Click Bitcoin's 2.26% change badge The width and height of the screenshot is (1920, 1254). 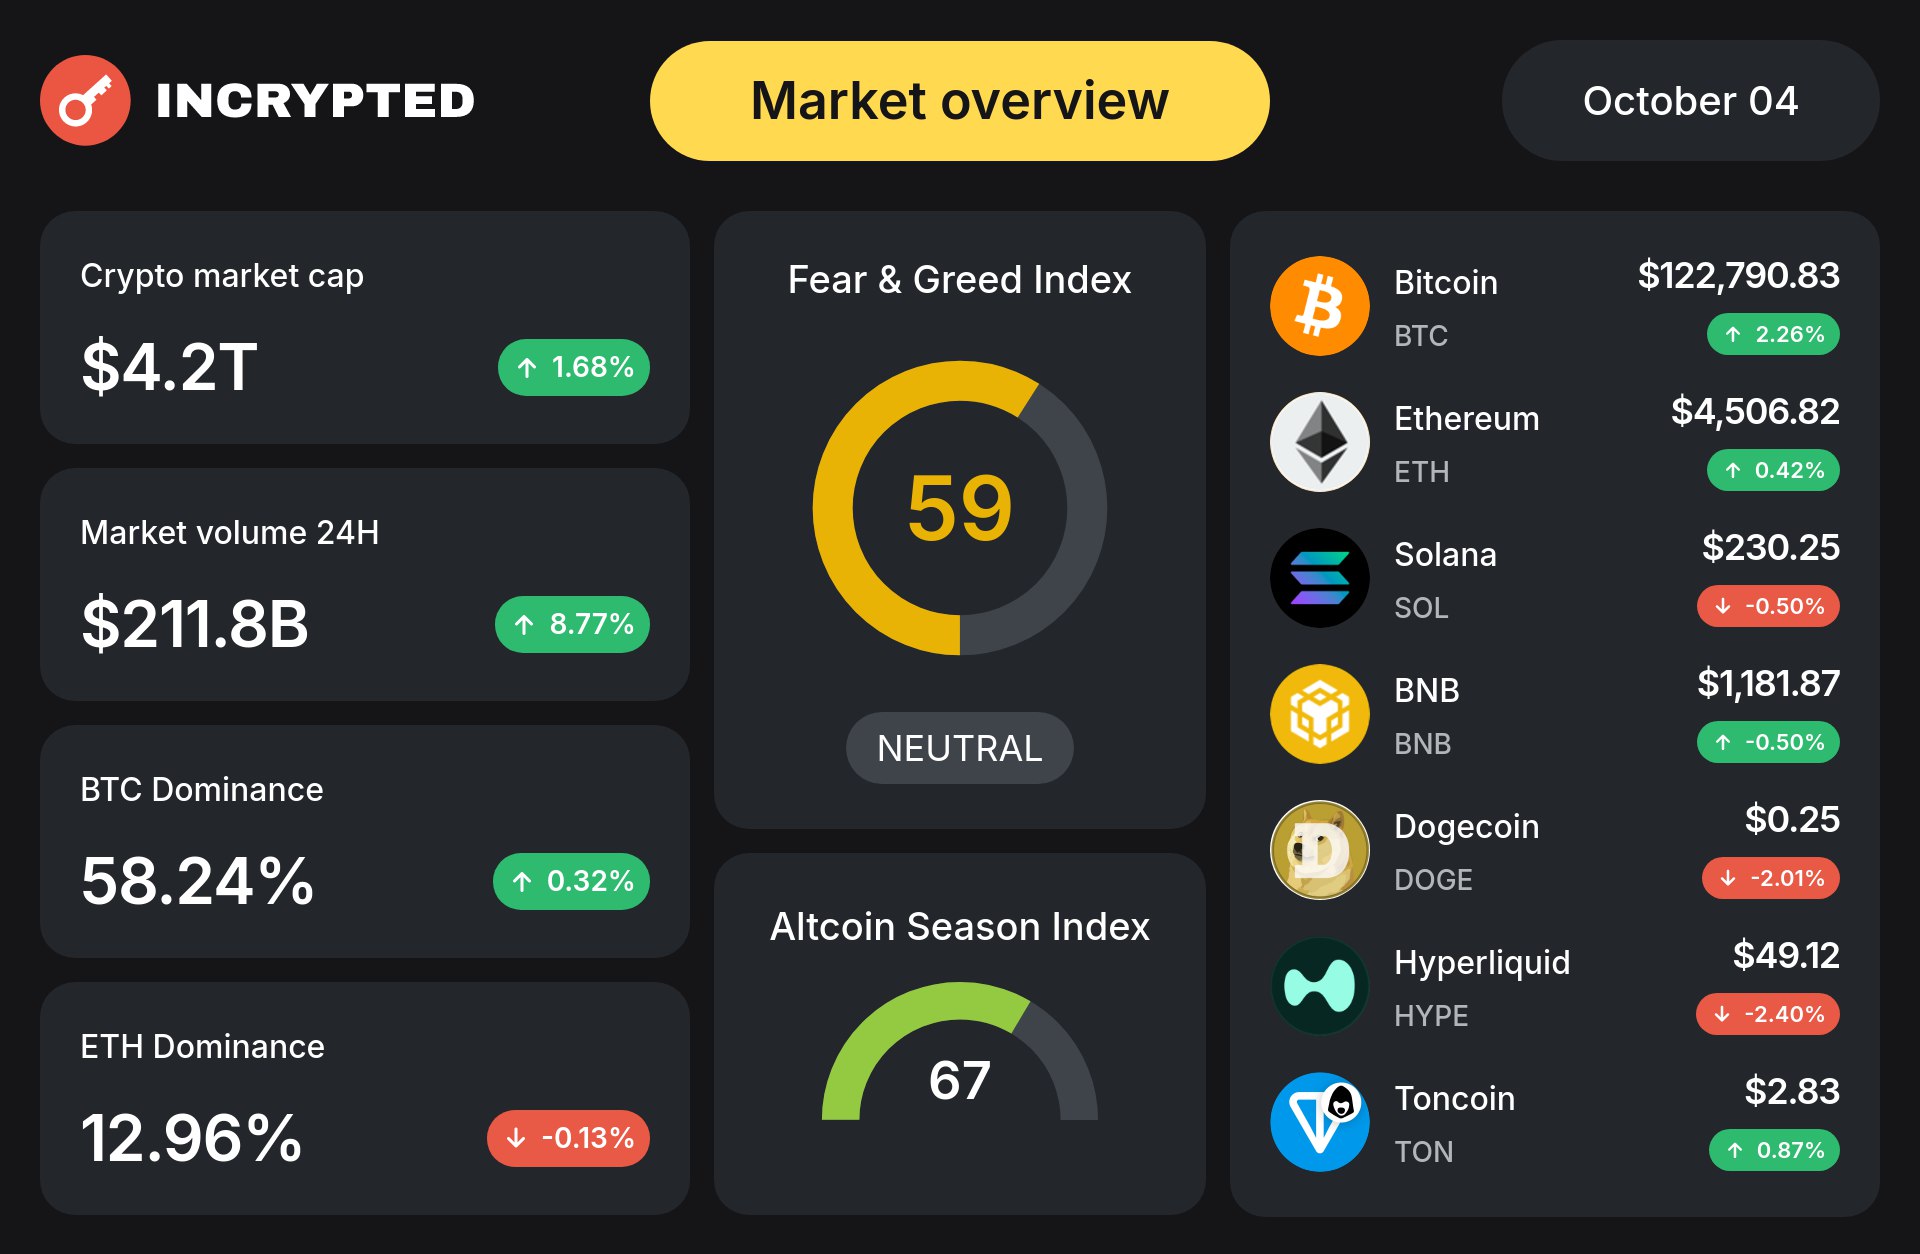coord(1773,334)
